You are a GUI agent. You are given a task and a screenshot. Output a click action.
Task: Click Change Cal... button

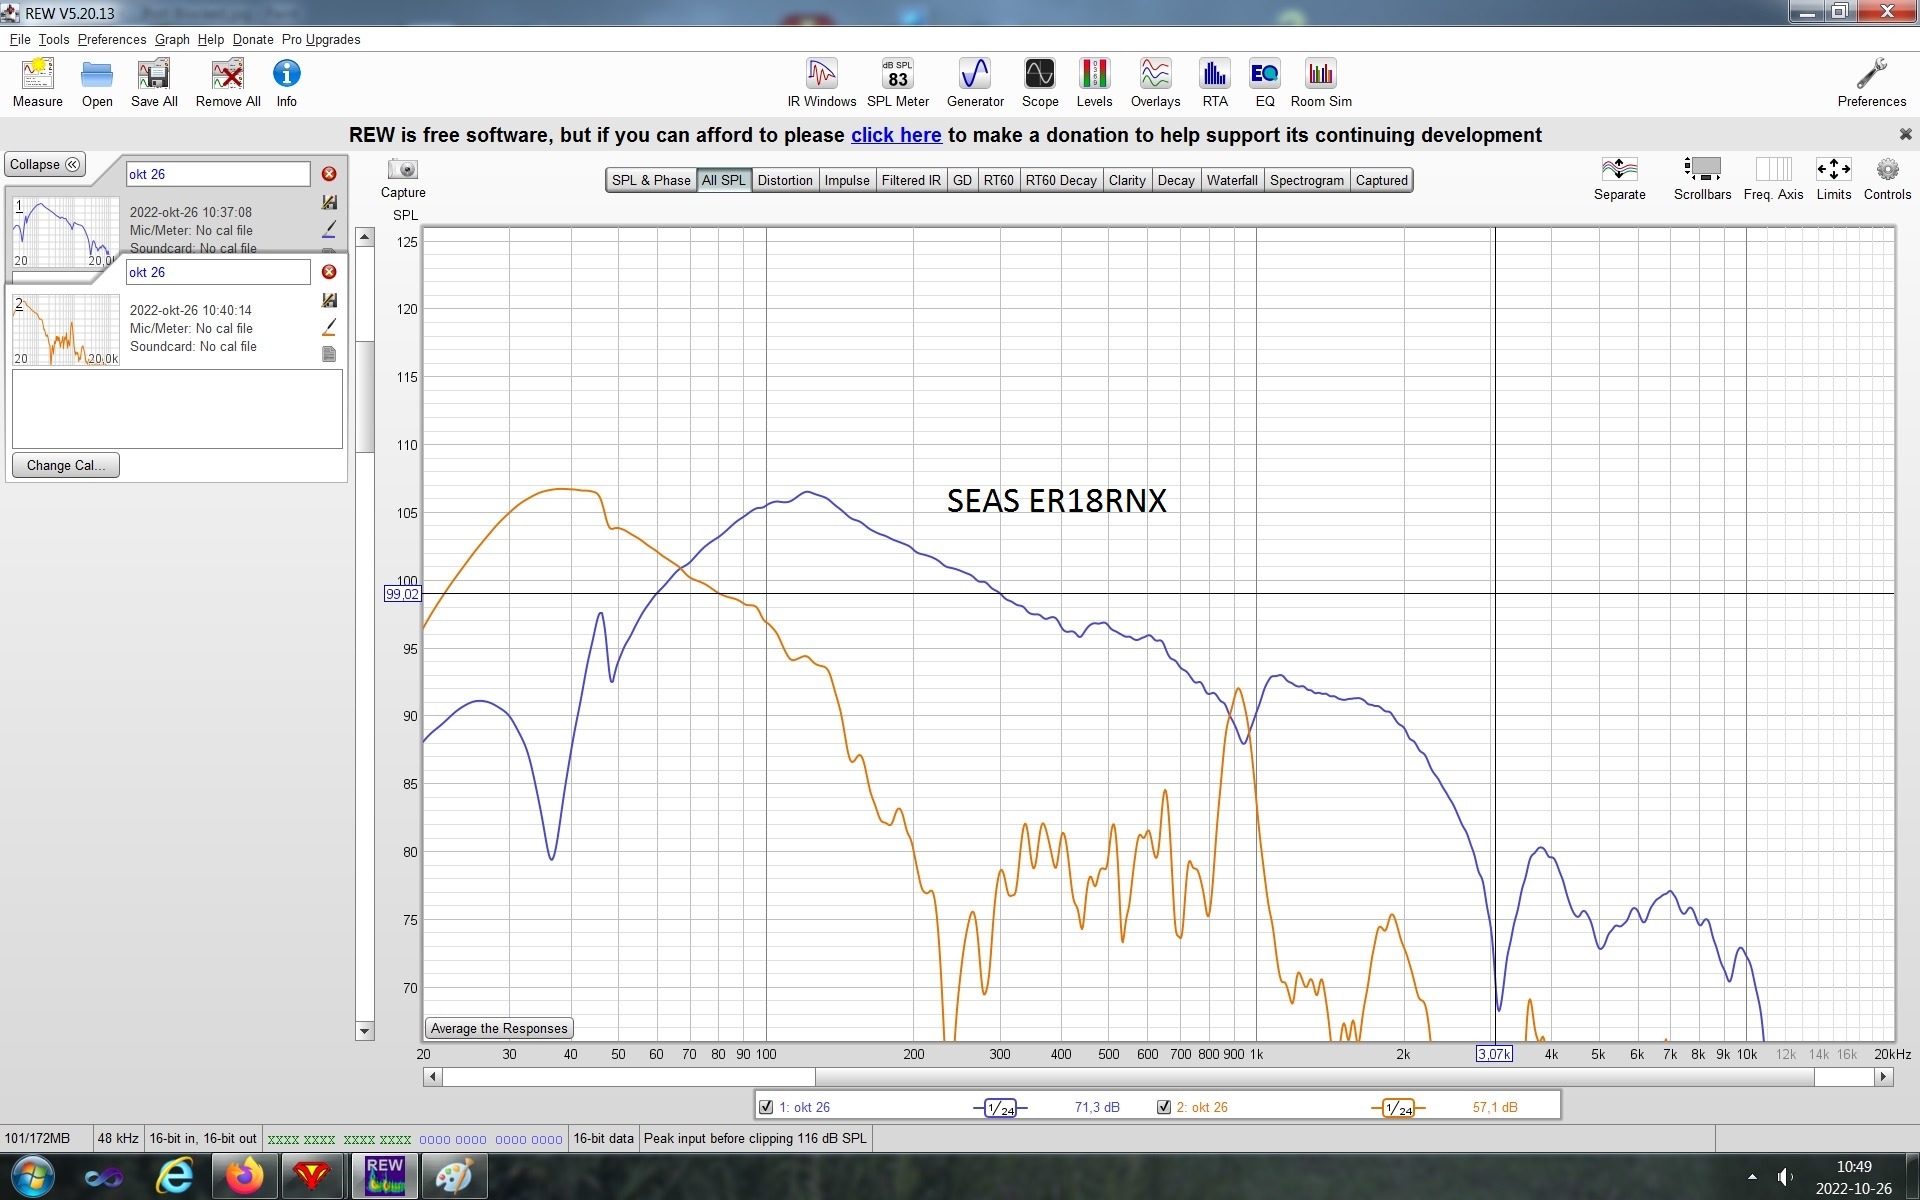point(66,465)
